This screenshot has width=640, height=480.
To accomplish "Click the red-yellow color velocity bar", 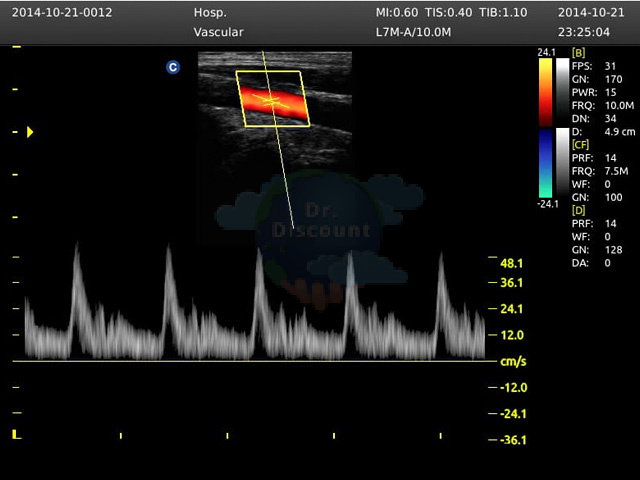I will point(545,92).
